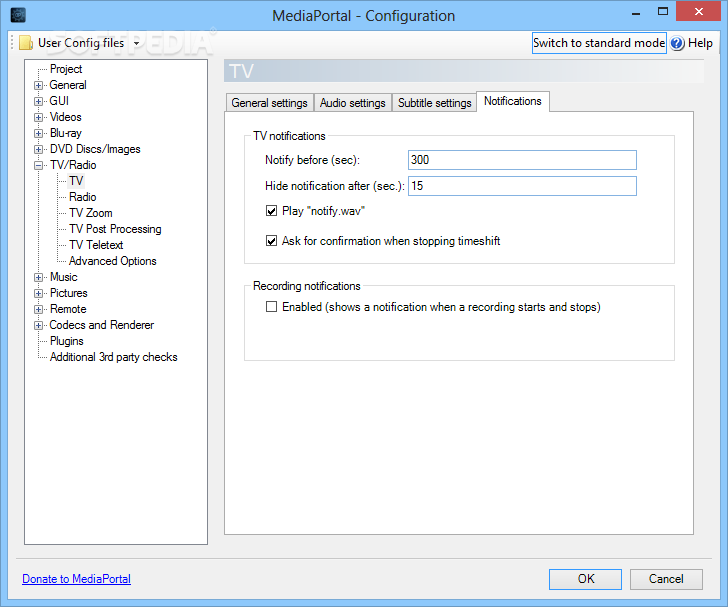Select the Remote tree label

pyautogui.click(x=68, y=309)
